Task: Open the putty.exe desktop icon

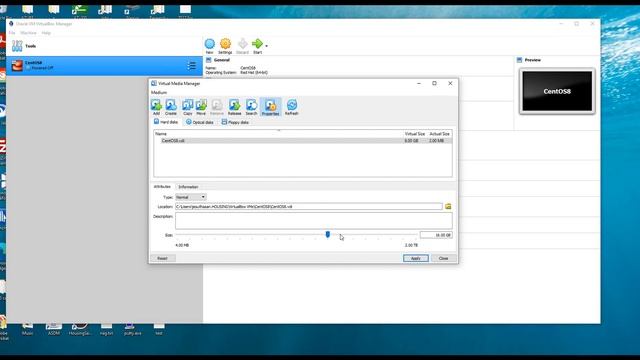Action: pyautogui.click(x=132, y=328)
